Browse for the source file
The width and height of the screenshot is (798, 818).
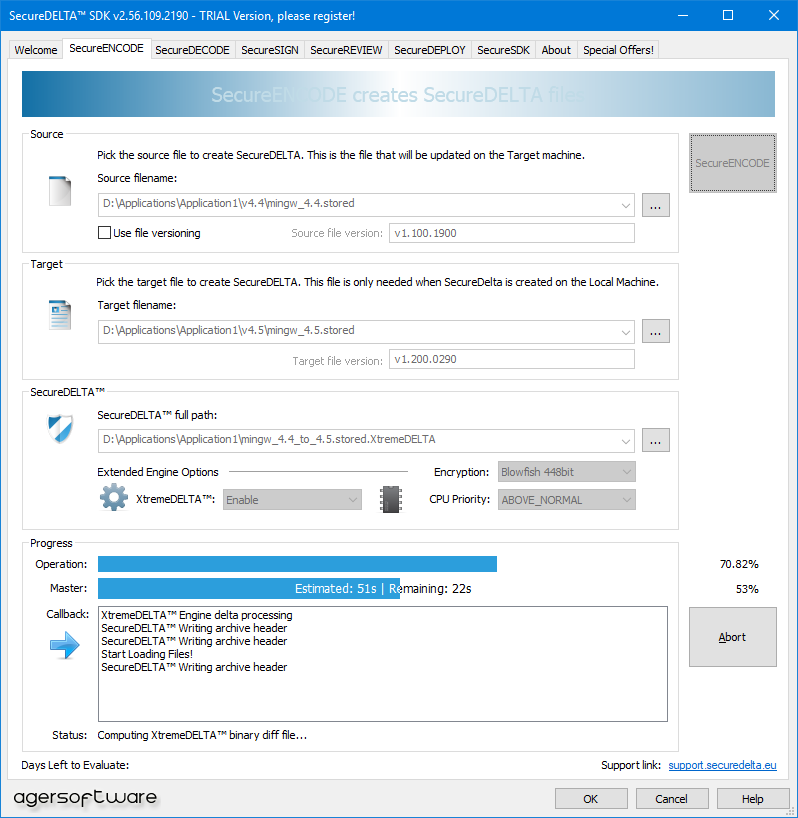[656, 205]
